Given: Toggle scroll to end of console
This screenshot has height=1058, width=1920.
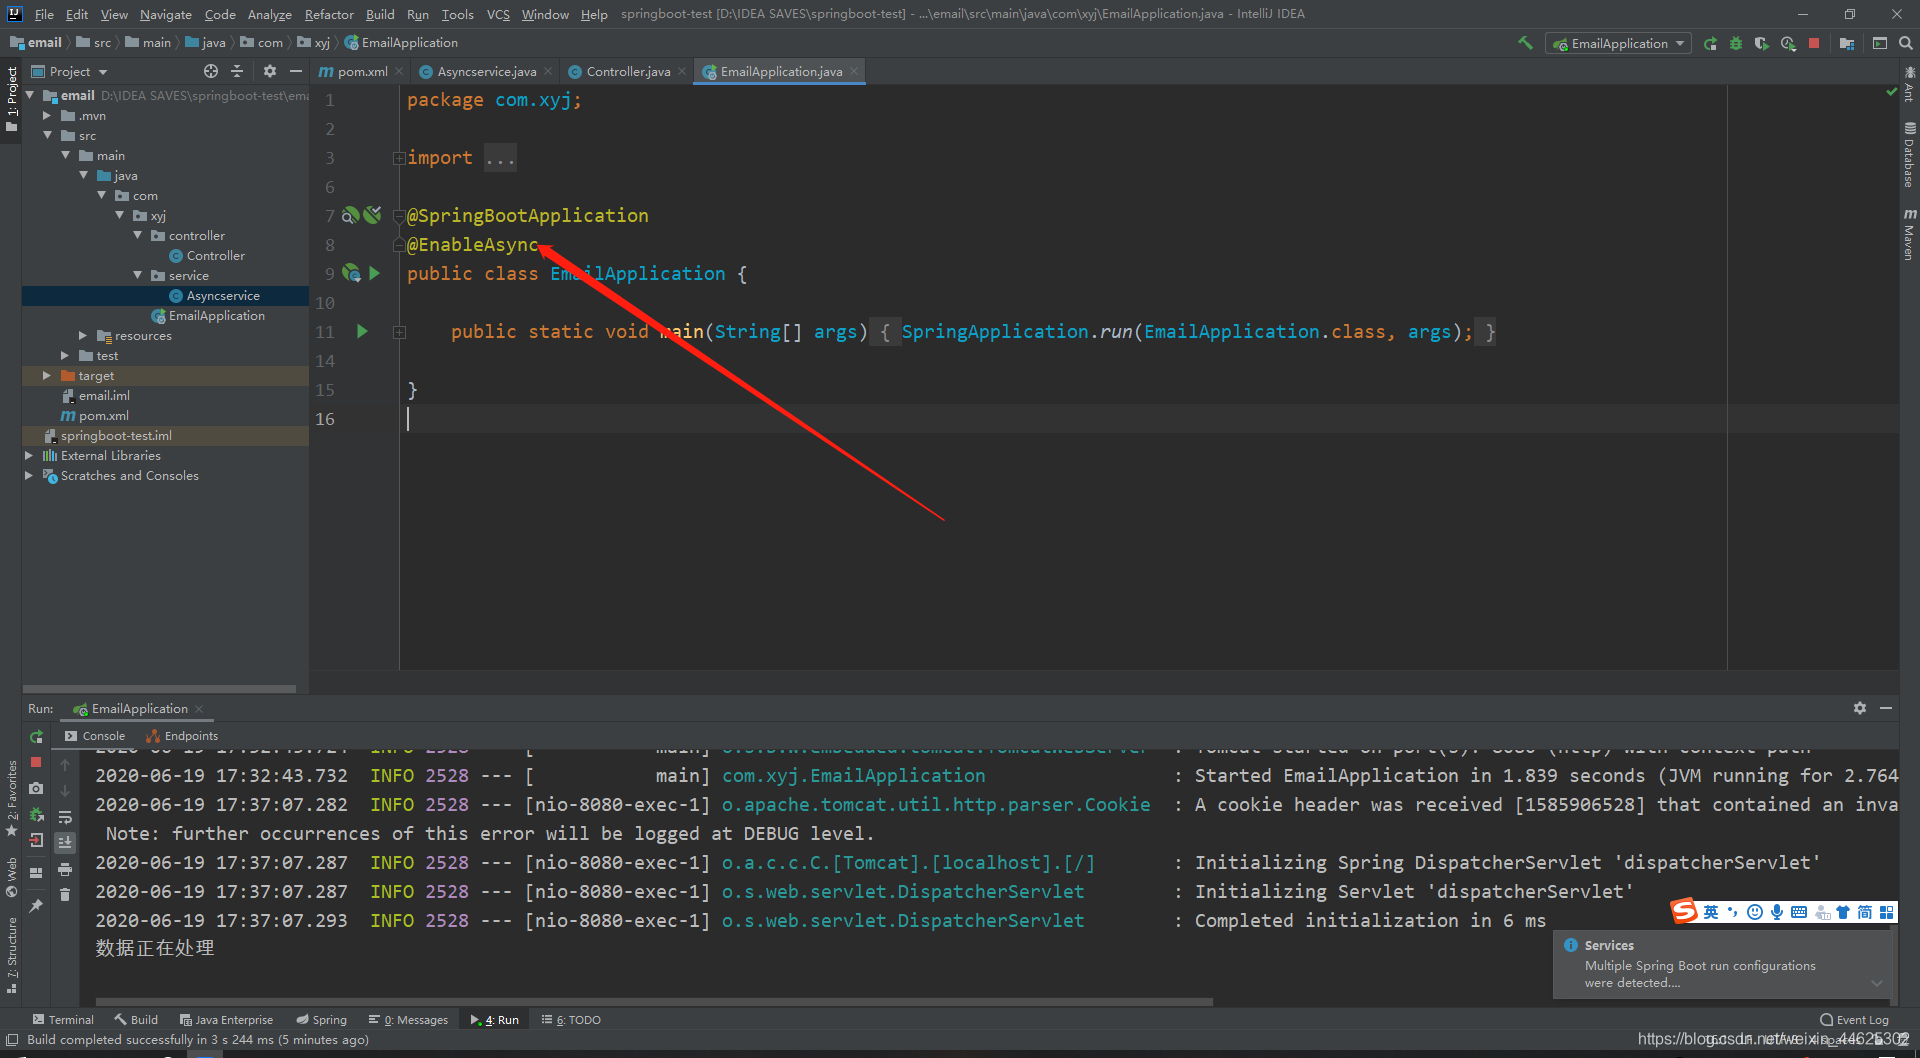Looking at the screenshot, I should pos(65,843).
